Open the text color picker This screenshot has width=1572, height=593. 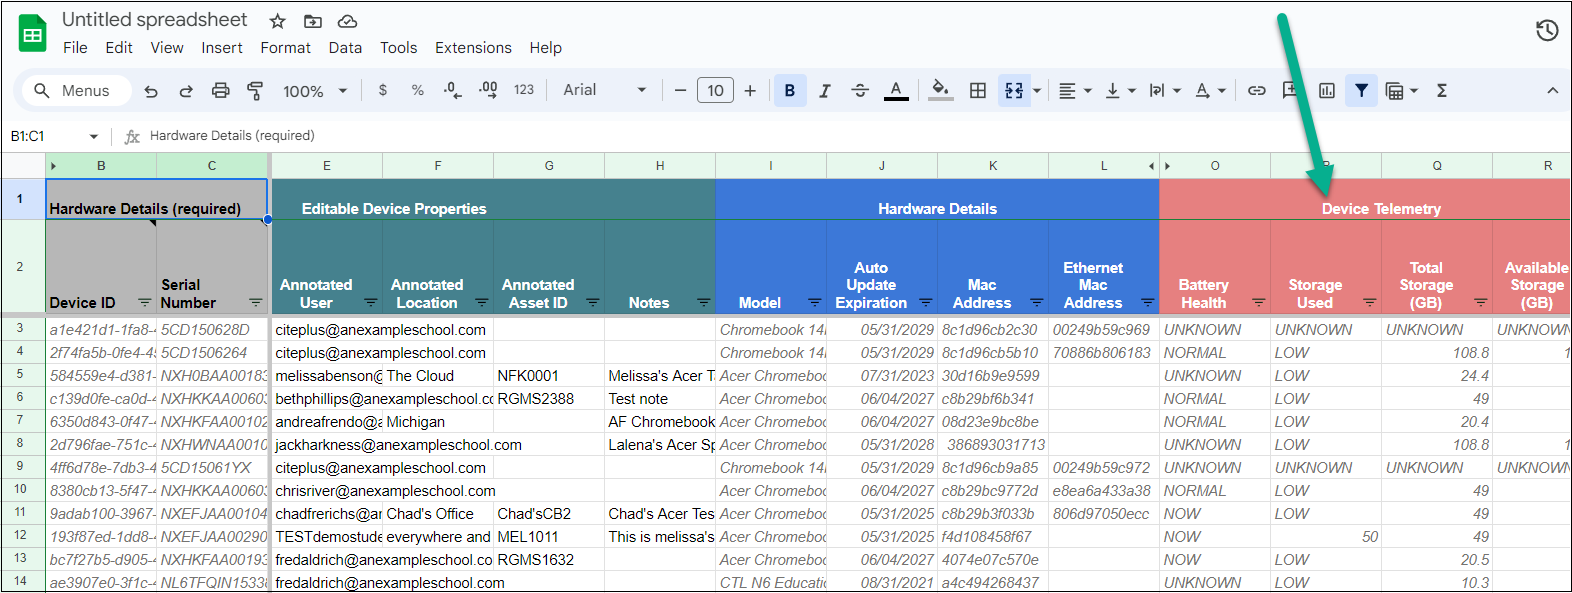pyautogui.click(x=896, y=90)
